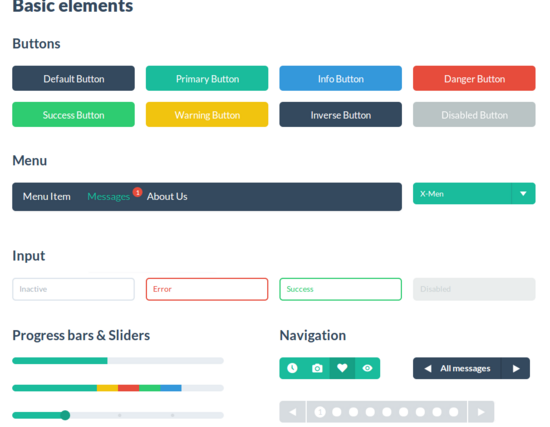The width and height of the screenshot is (550, 427).
Task: Select the last pagination dot
Action: coord(454,412)
